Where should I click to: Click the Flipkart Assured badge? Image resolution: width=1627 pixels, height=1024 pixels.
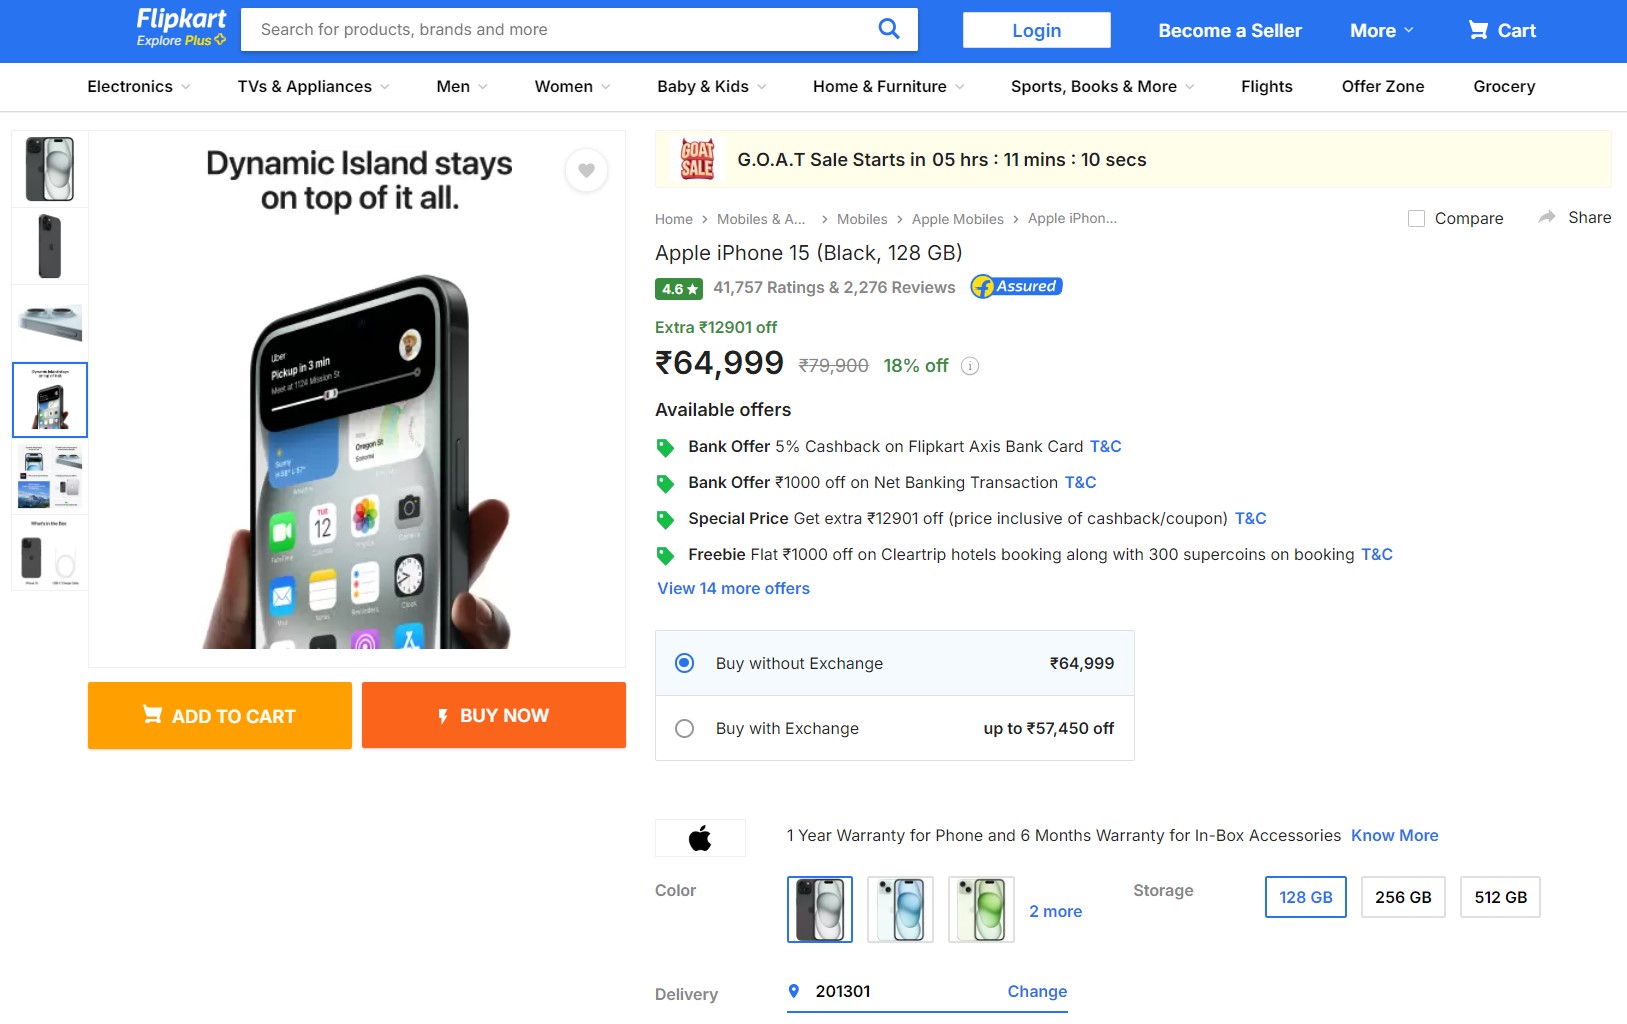[x=1016, y=287]
